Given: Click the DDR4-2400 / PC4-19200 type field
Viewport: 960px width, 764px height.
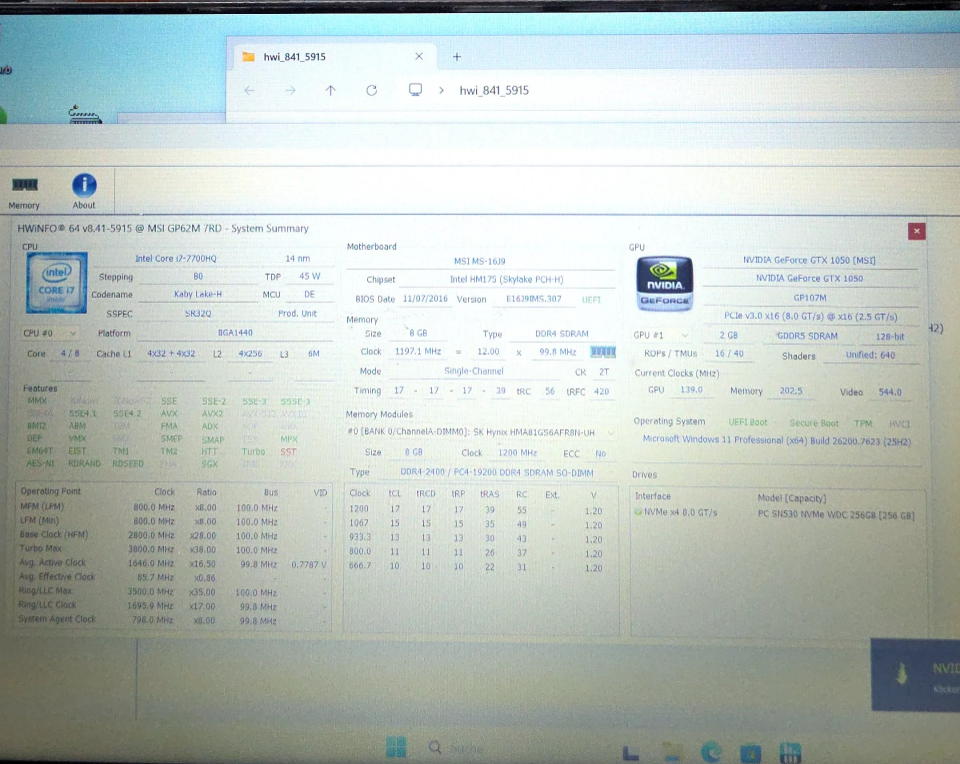Looking at the screenshot, I should point(497,473).
